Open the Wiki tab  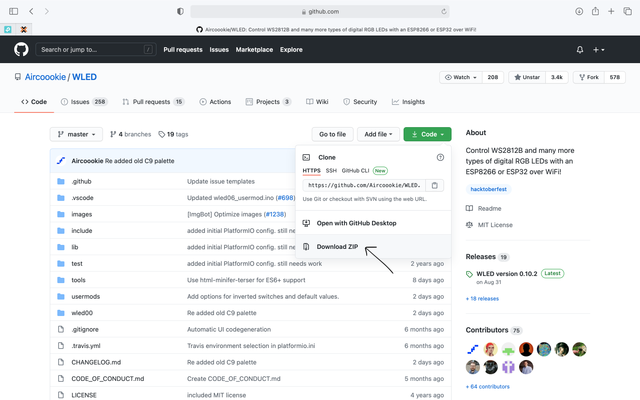coord(317,102)
